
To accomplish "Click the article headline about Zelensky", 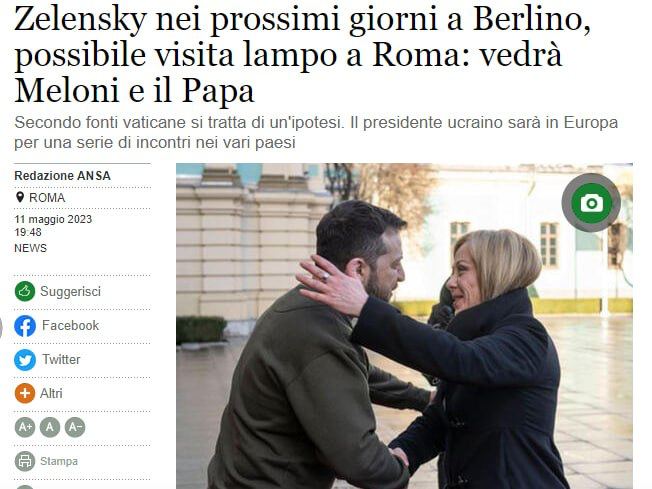I will coord(303,55).
